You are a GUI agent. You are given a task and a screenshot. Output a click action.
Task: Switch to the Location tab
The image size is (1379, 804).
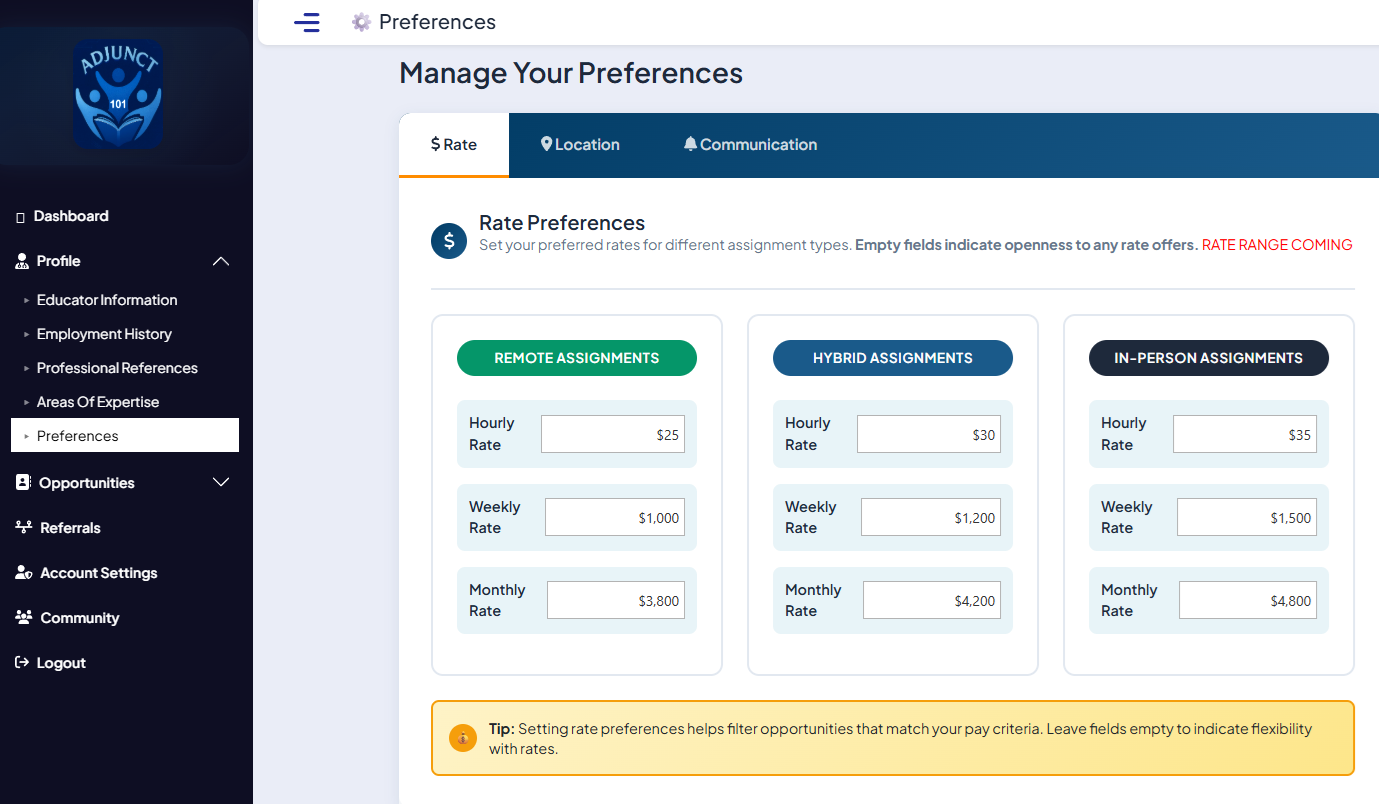click(x=580, y=145)
